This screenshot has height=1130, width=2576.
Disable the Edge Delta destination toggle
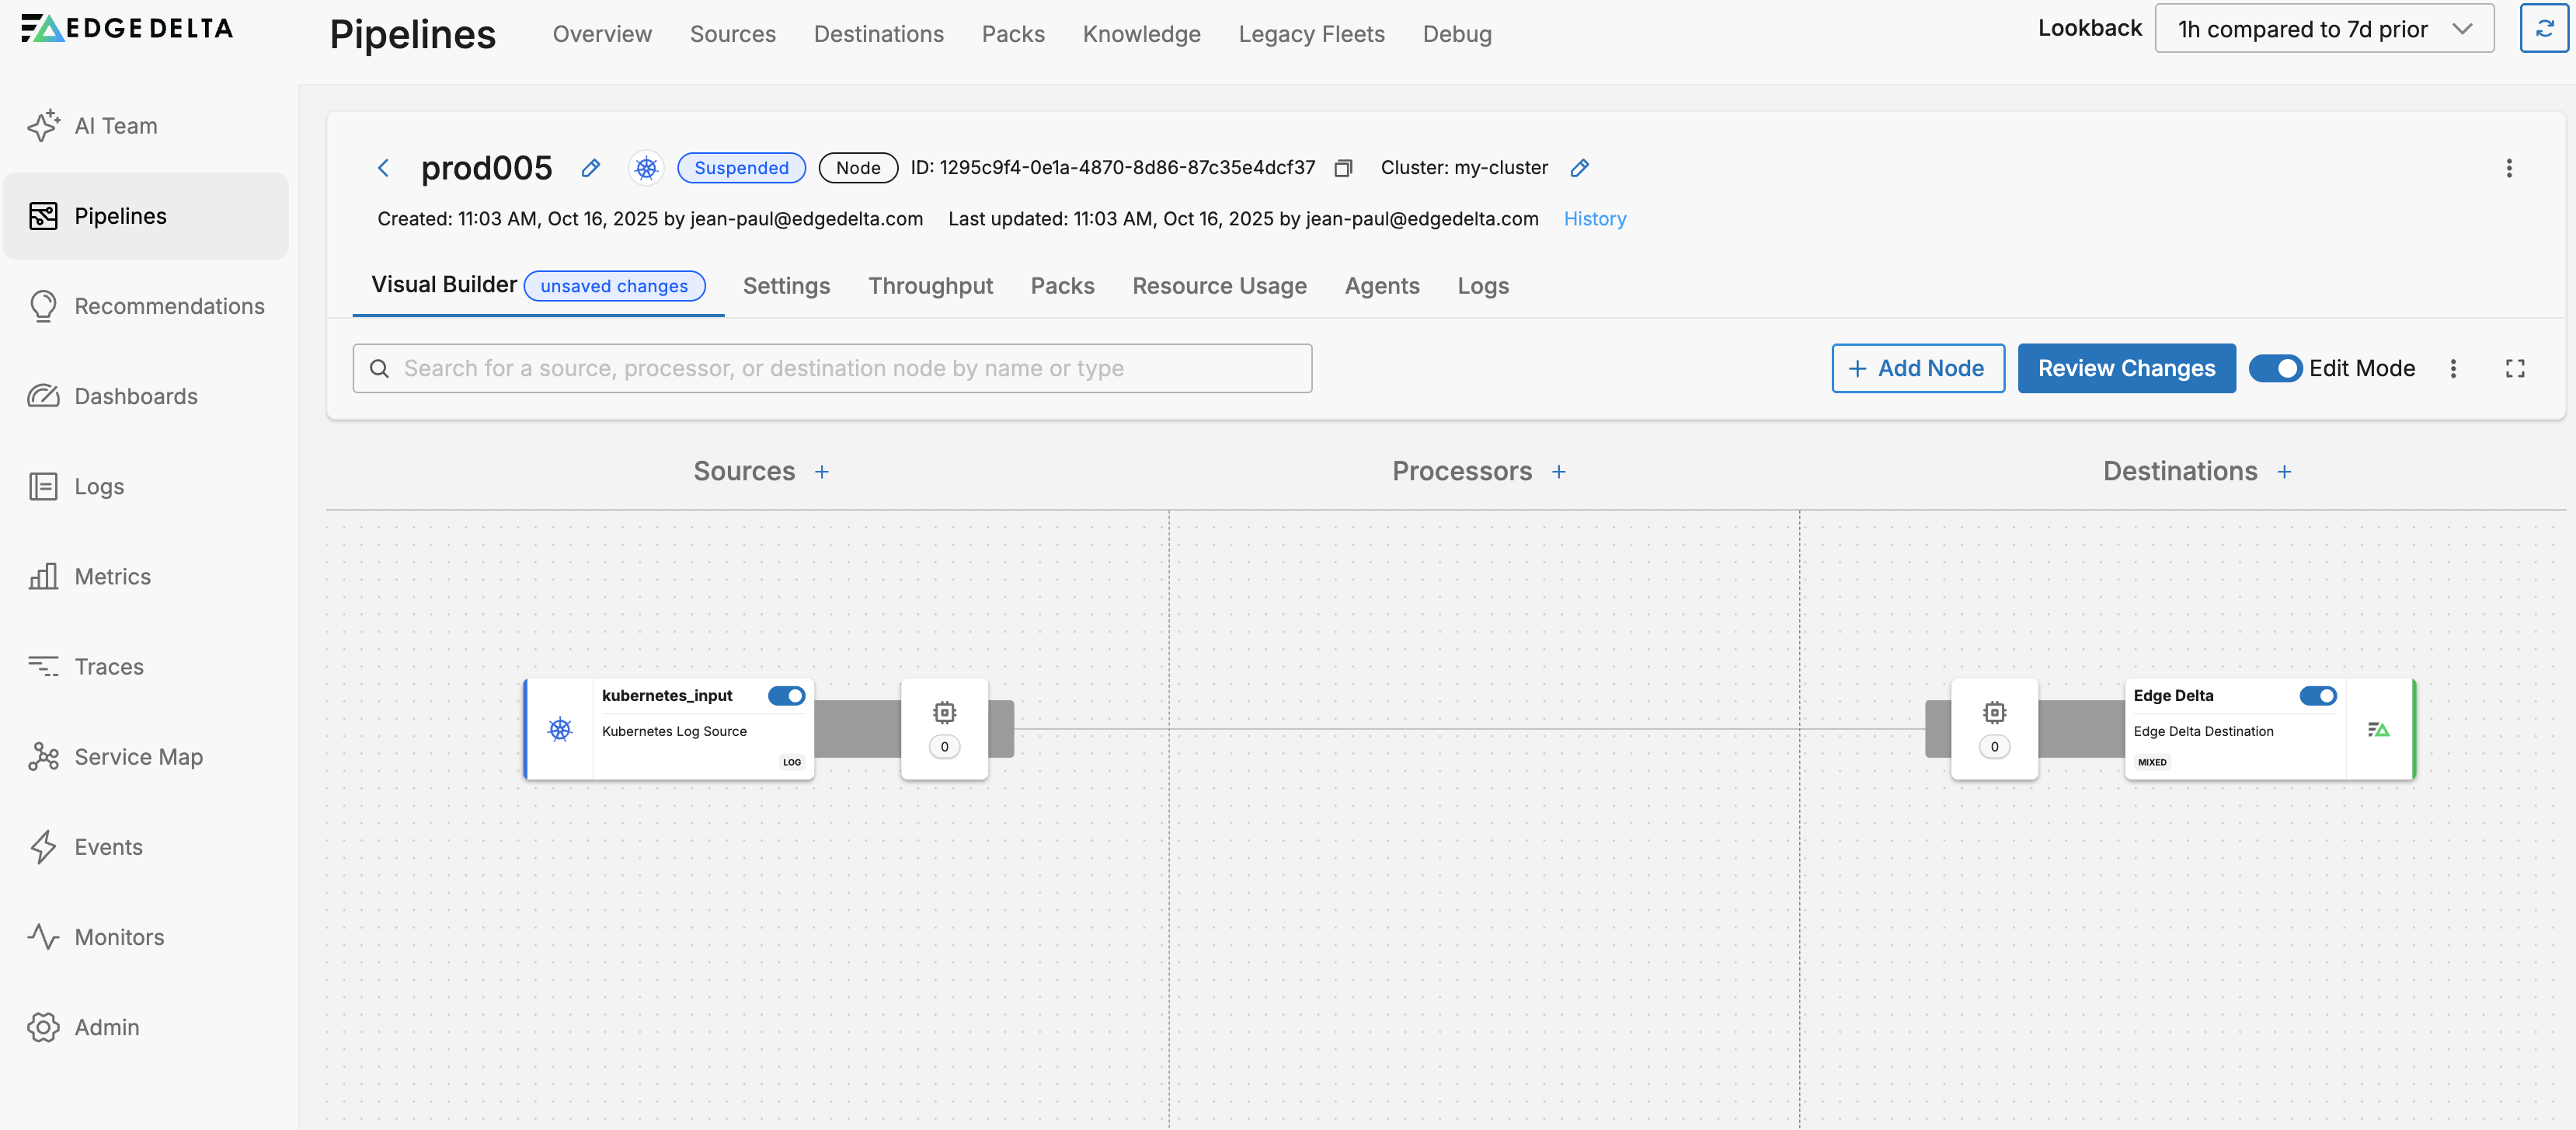(x=2317, y=696)
